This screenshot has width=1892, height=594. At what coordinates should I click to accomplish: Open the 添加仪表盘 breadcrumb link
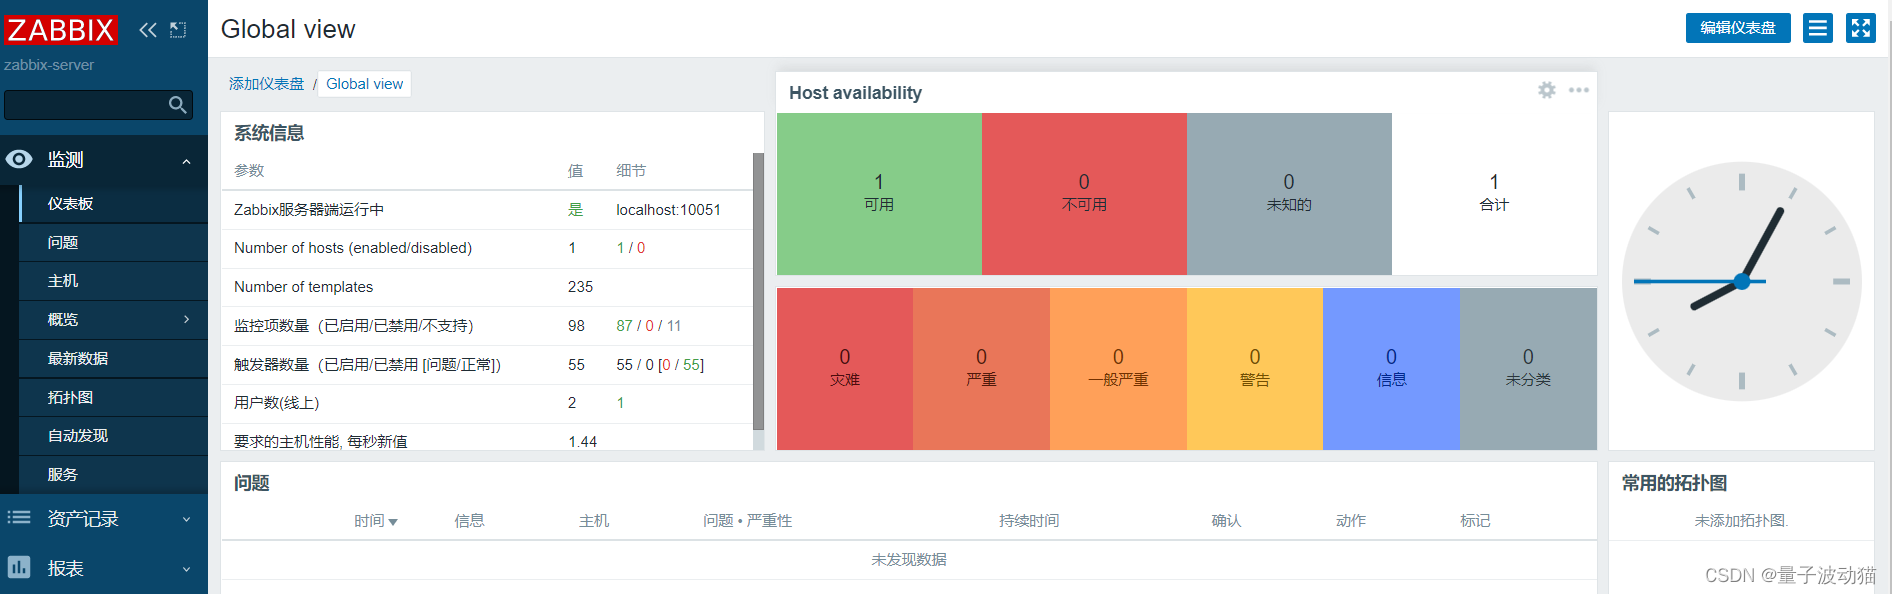click(266, 84)
